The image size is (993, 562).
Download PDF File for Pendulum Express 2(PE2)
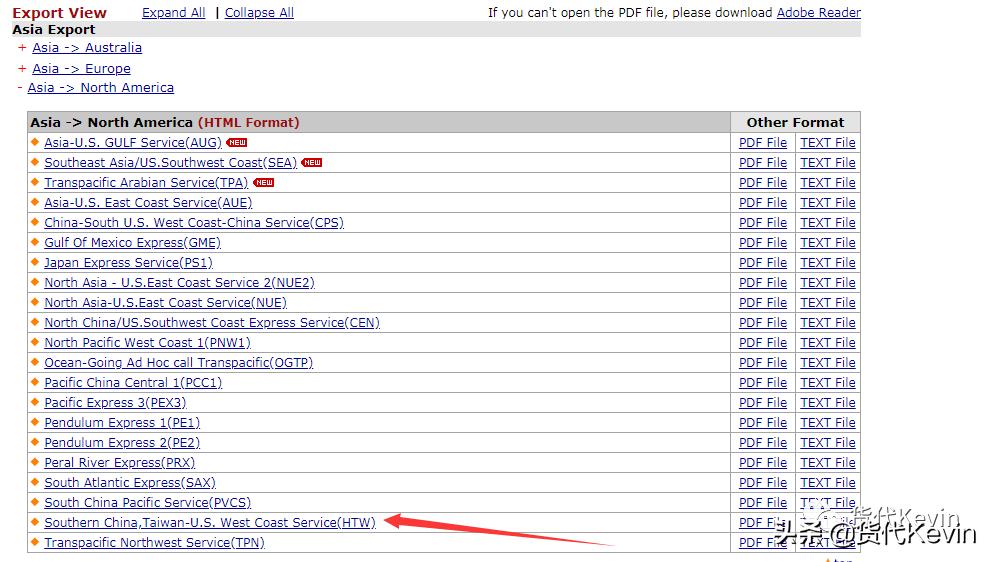click(x=762, y=443)
